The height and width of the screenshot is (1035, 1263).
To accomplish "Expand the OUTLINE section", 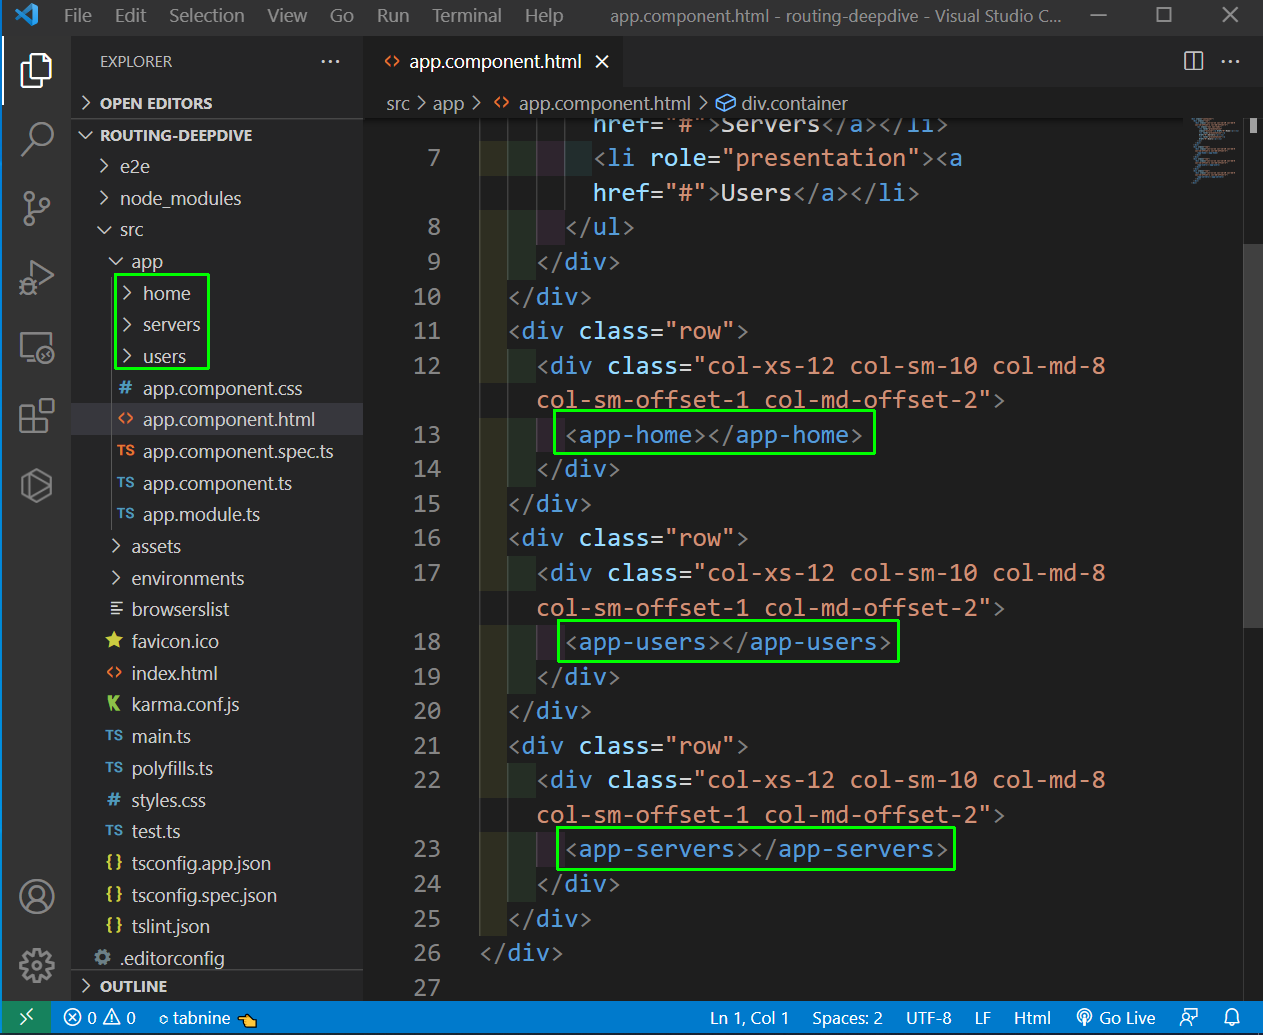I will [x=217, y=986].
